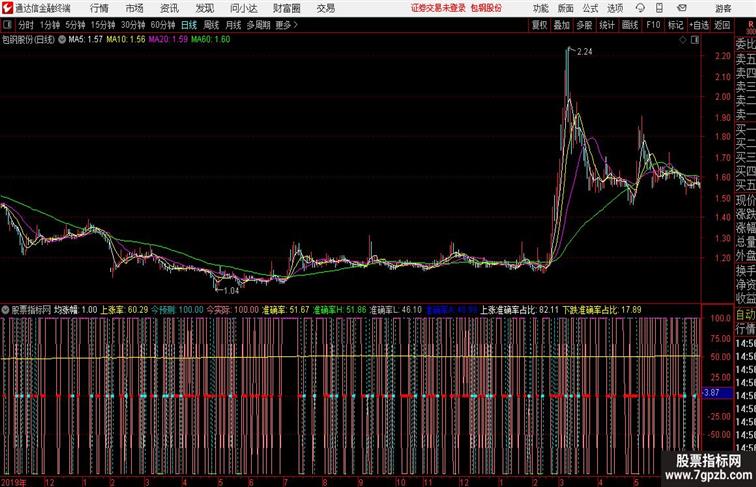Switch to the 60分钟 period
Viewport: 756px width, 487px height.
[163, 25]
